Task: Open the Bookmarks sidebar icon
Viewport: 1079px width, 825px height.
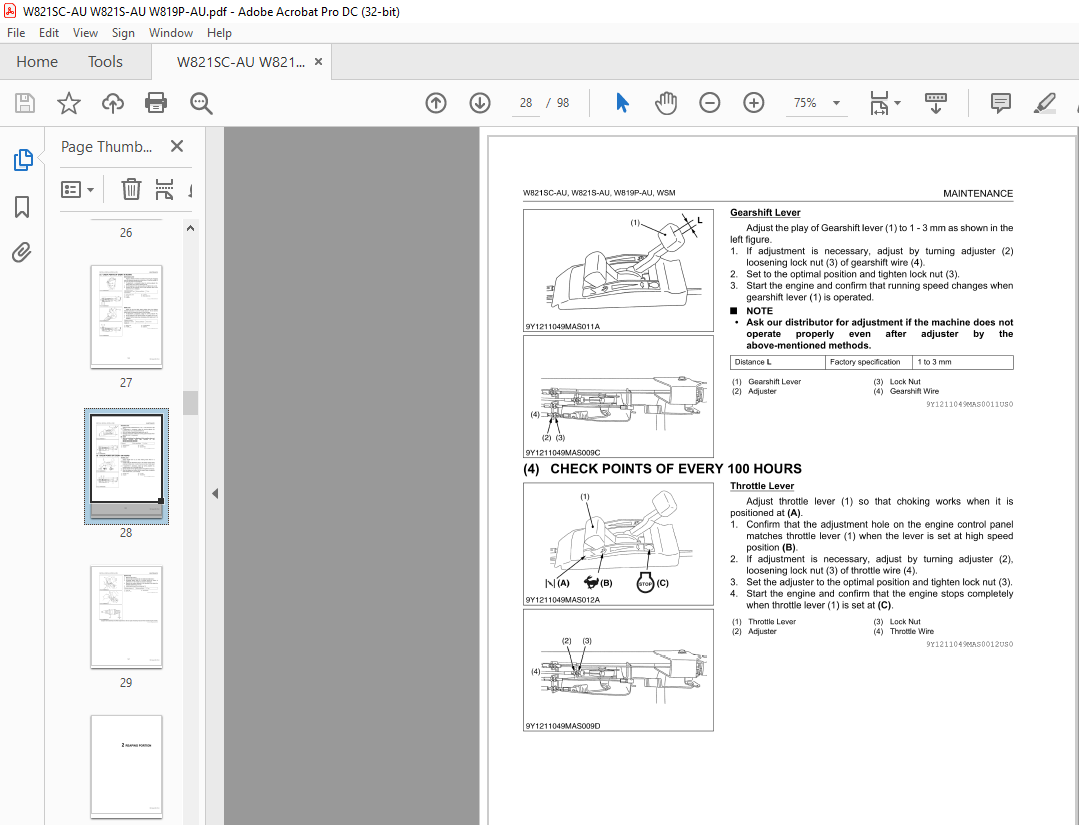Action: tap(22, 206)
